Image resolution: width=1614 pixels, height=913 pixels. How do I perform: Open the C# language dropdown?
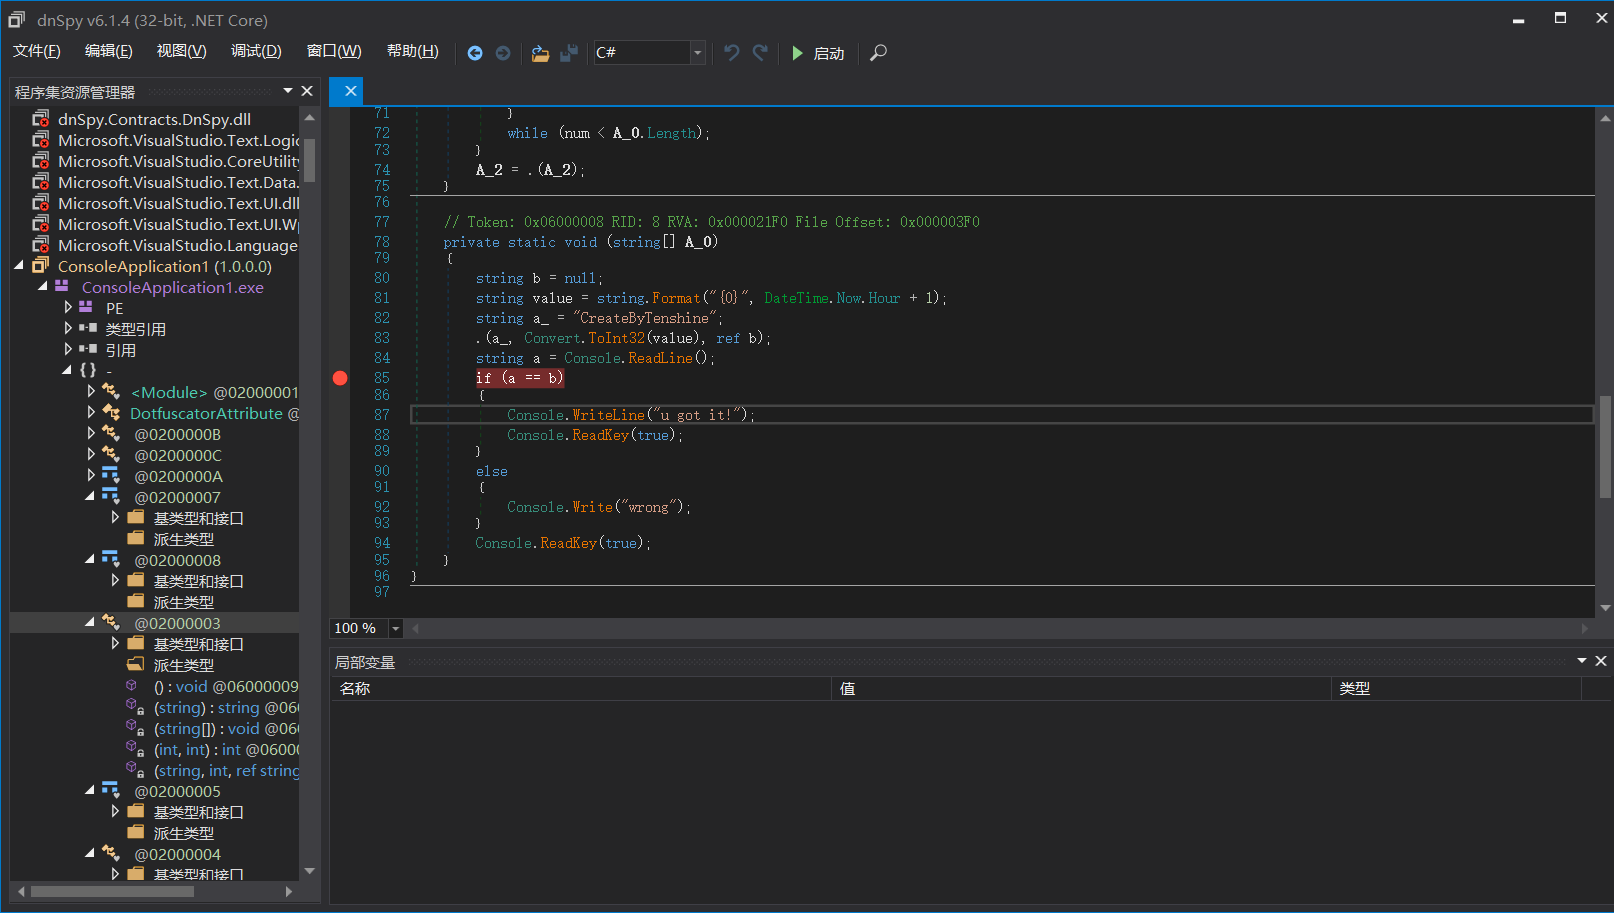(x=697, y=53)
